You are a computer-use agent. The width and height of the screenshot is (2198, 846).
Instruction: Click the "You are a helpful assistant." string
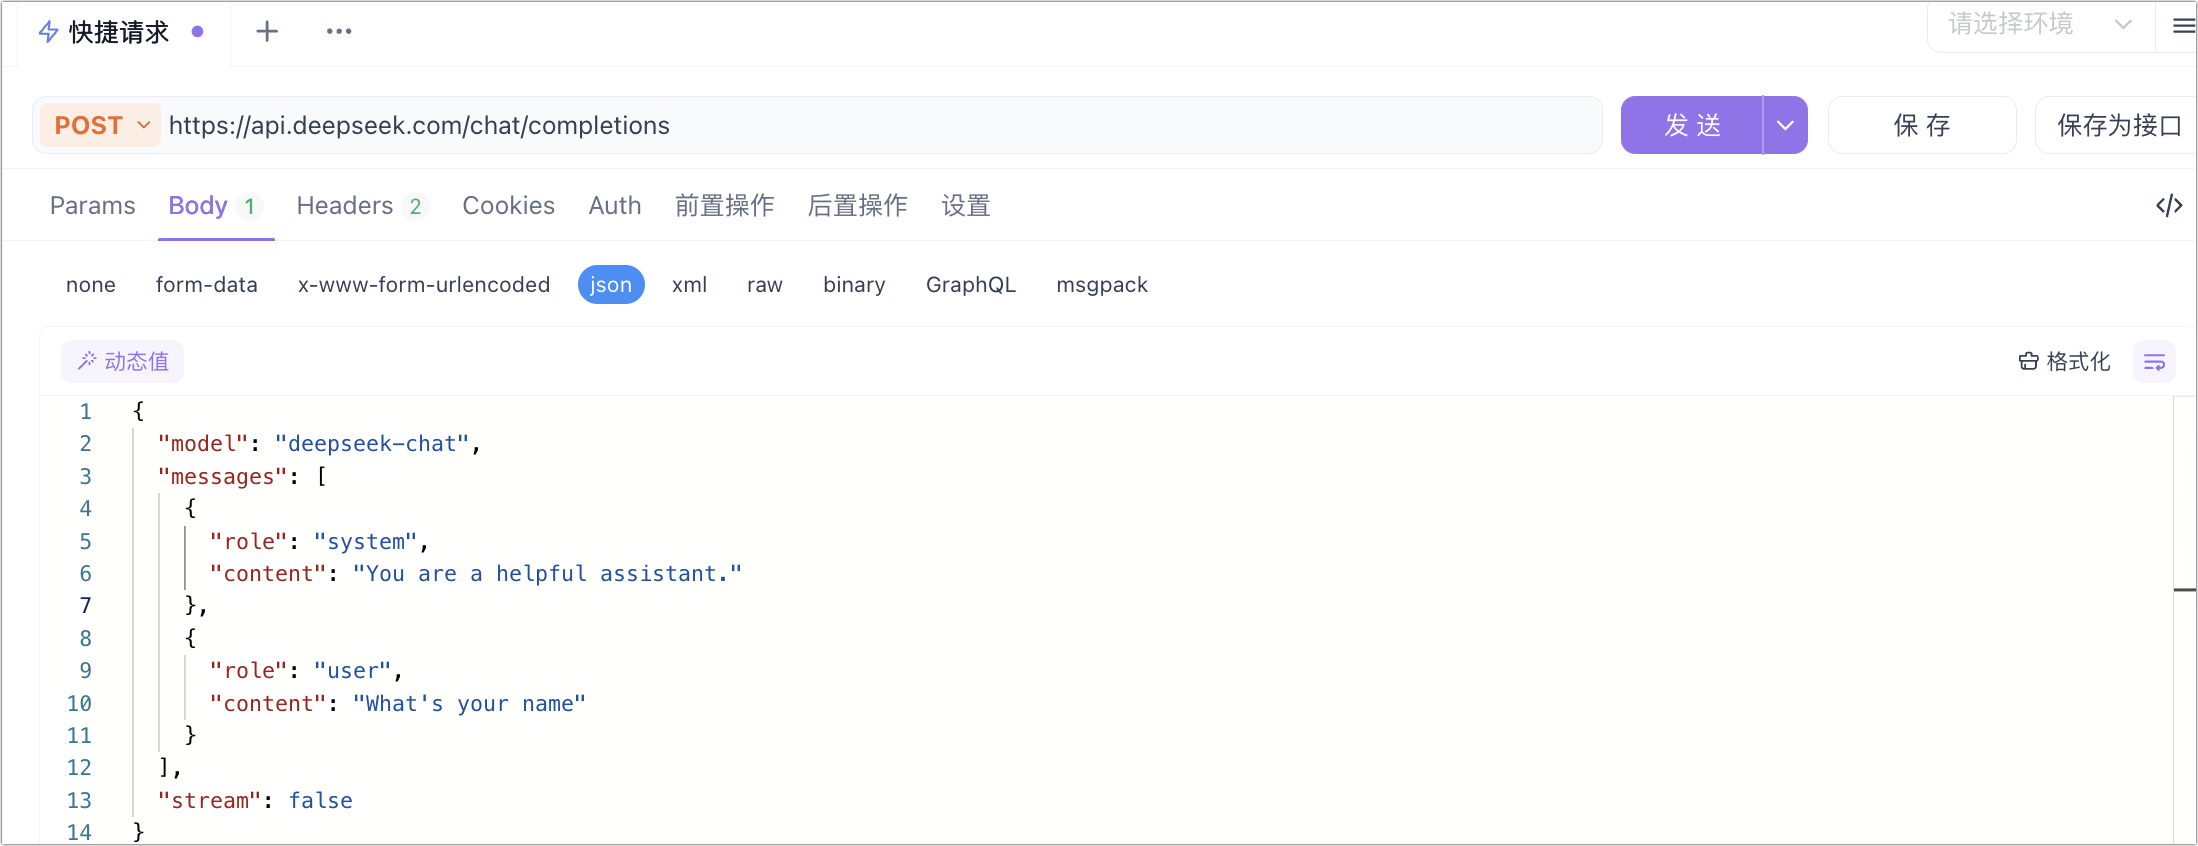(548, 574)
